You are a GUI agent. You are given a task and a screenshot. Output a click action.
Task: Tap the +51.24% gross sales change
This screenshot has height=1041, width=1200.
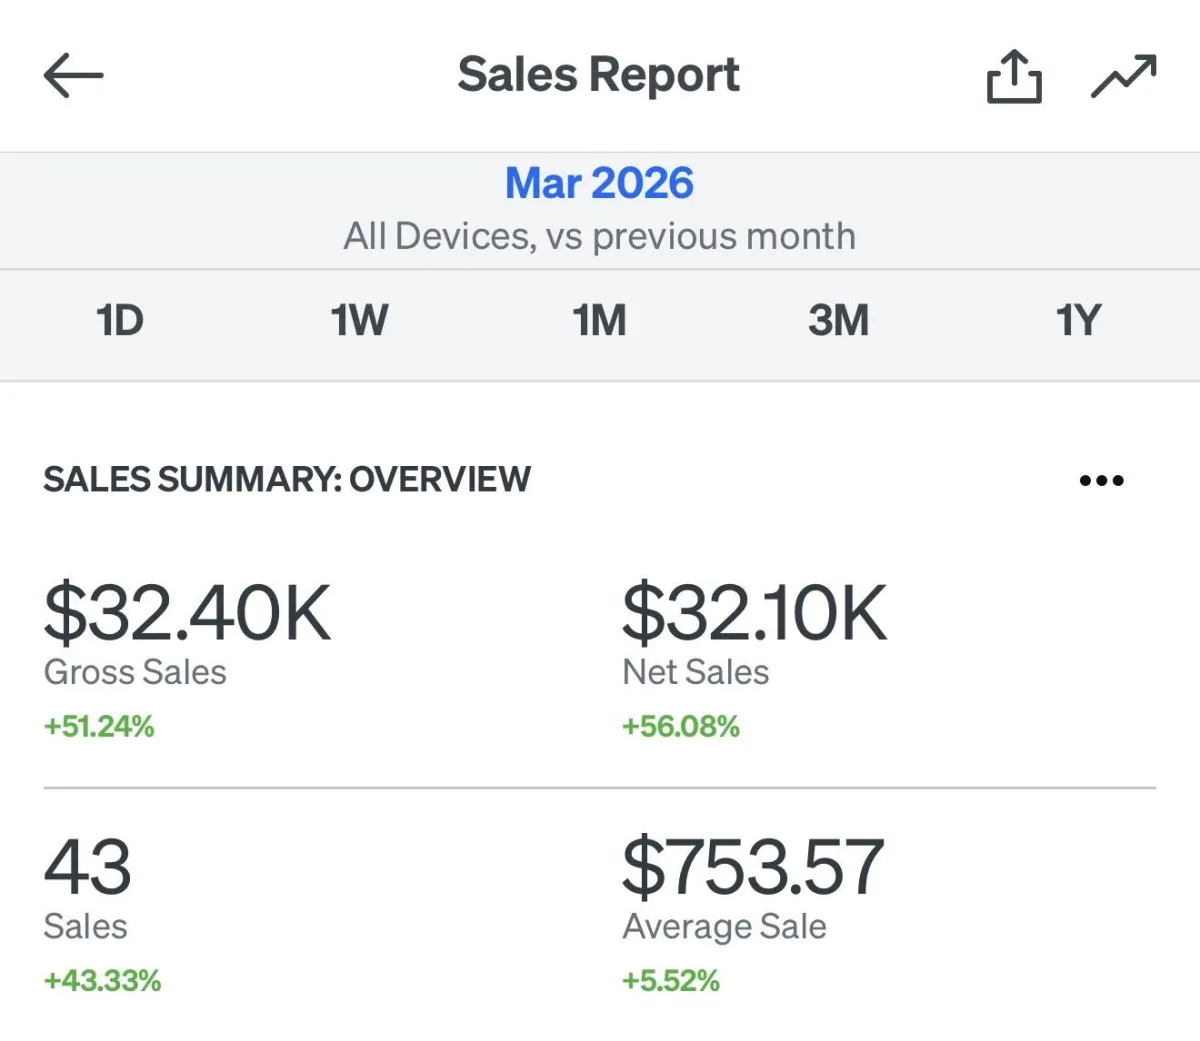(x=99, y=727)
